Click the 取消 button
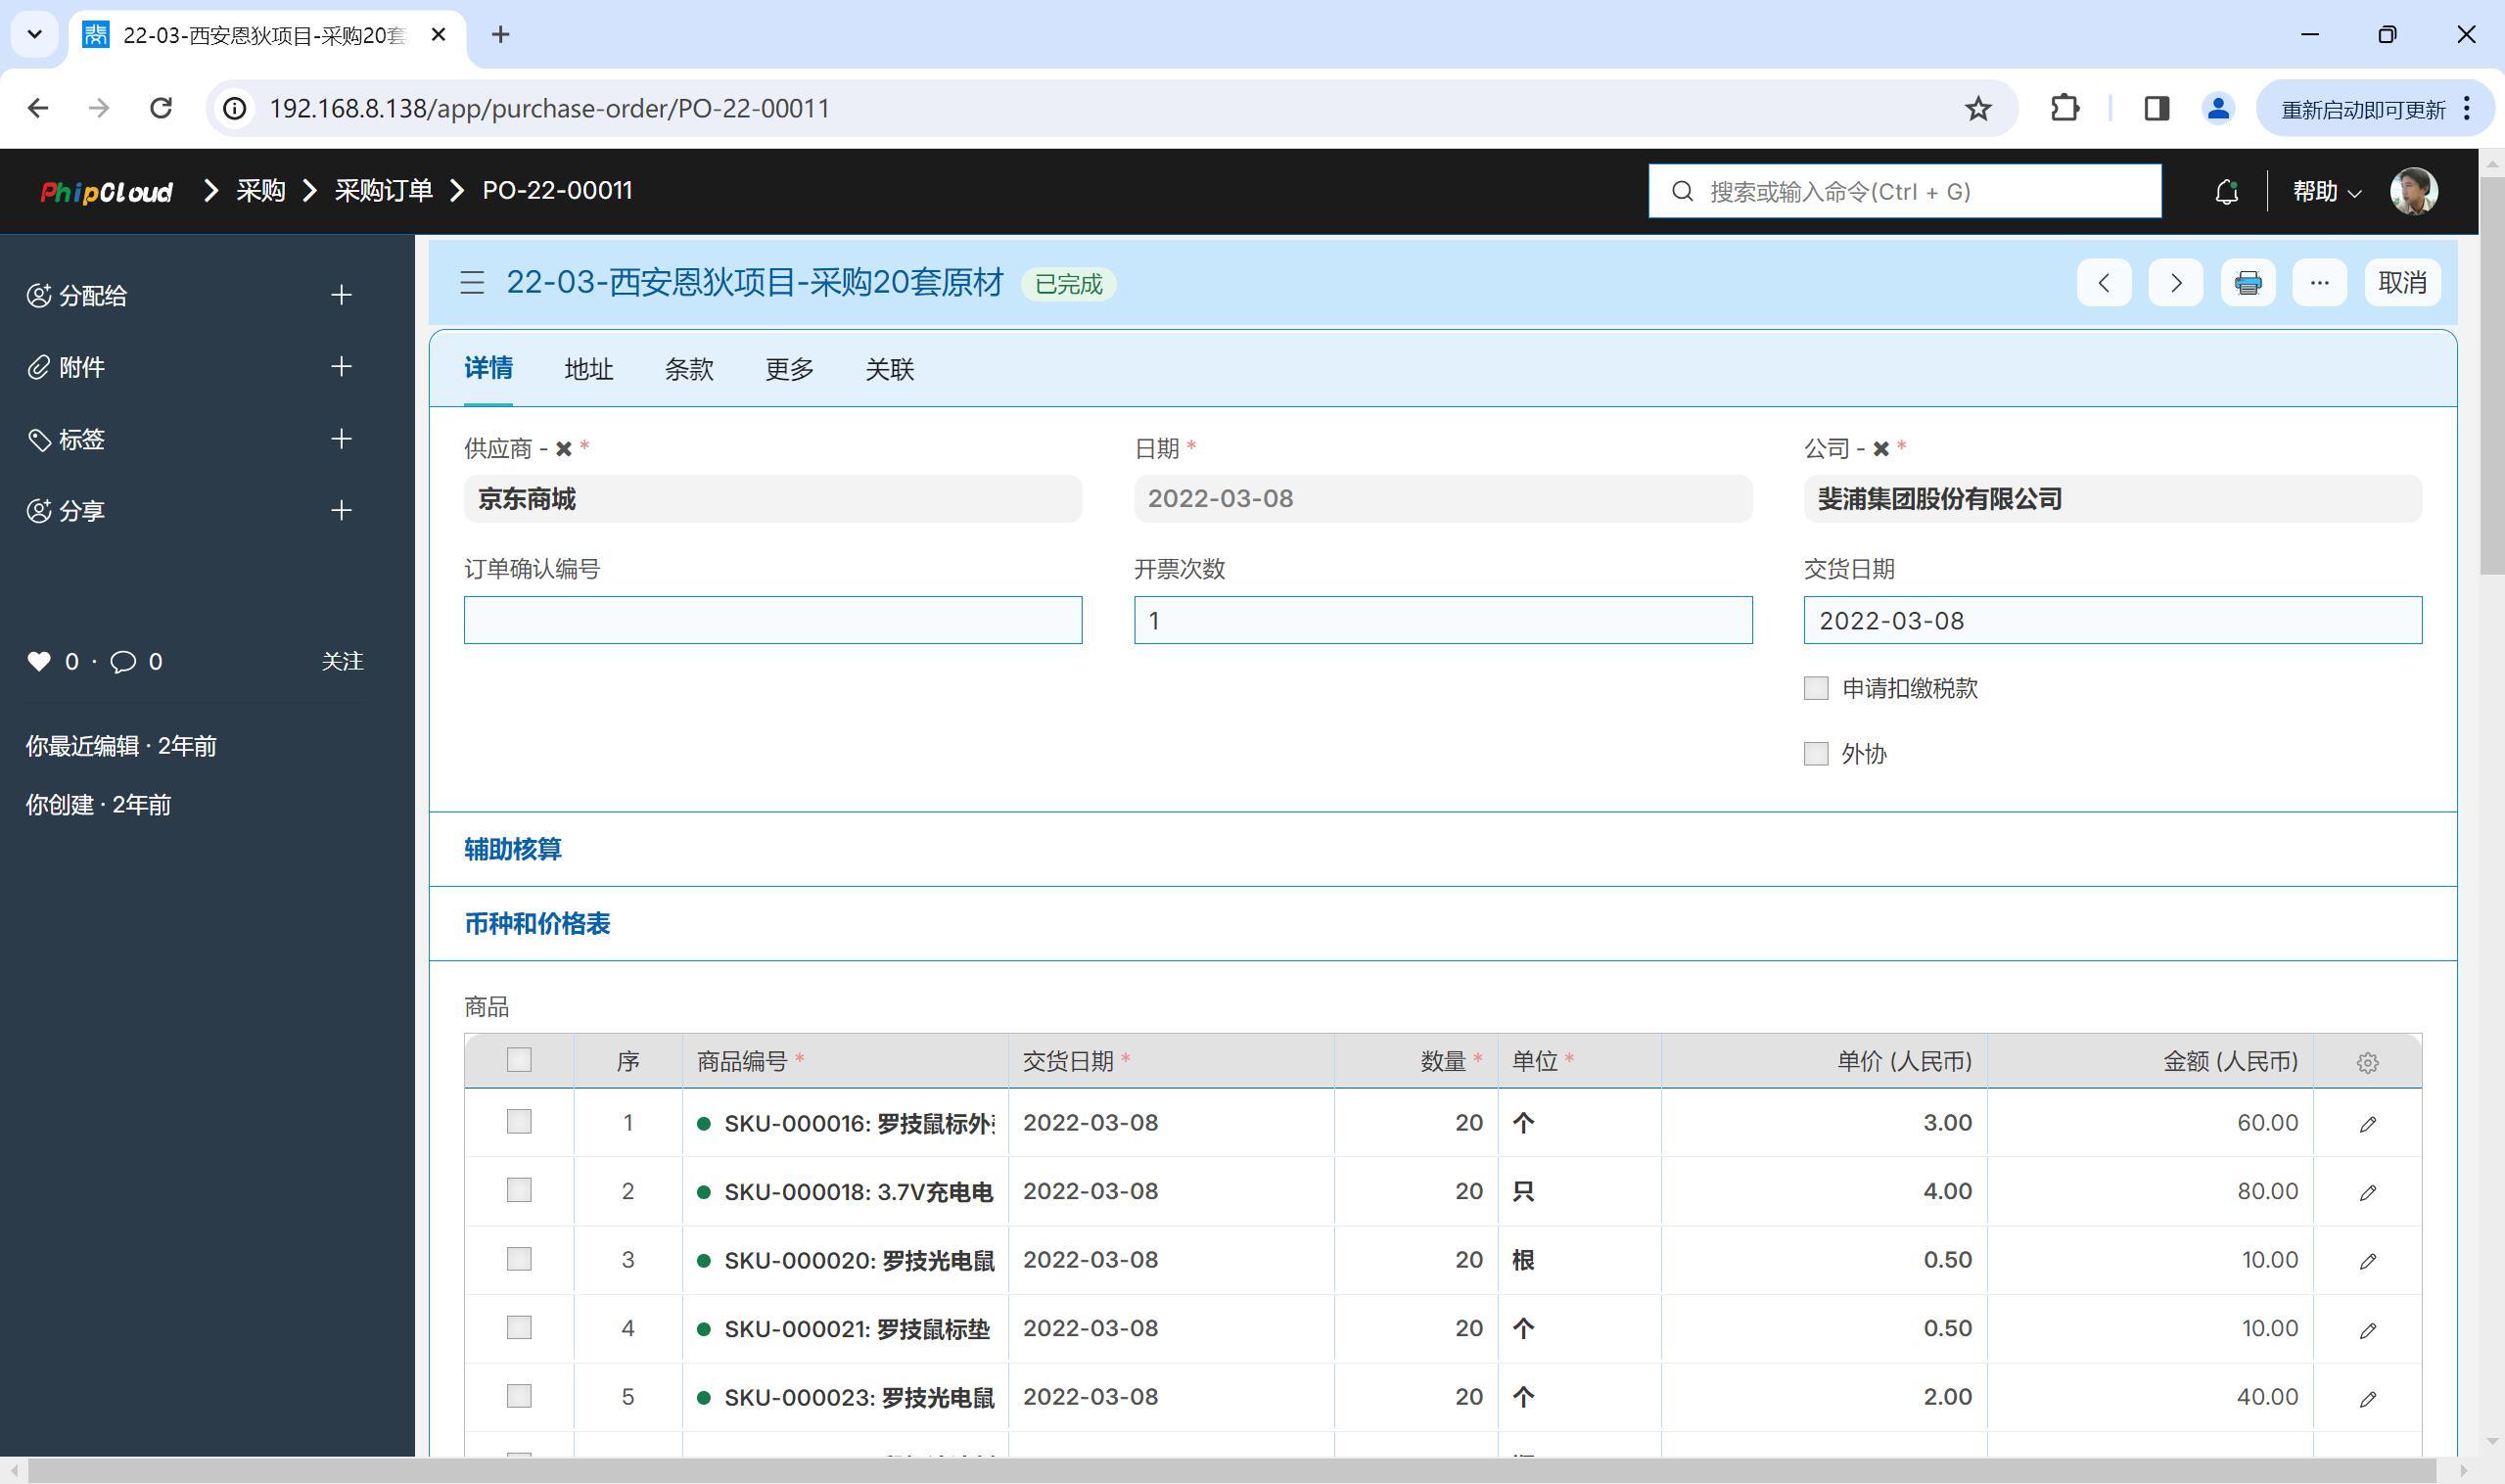2505x1484 pixels. (x=2400, y=283)
